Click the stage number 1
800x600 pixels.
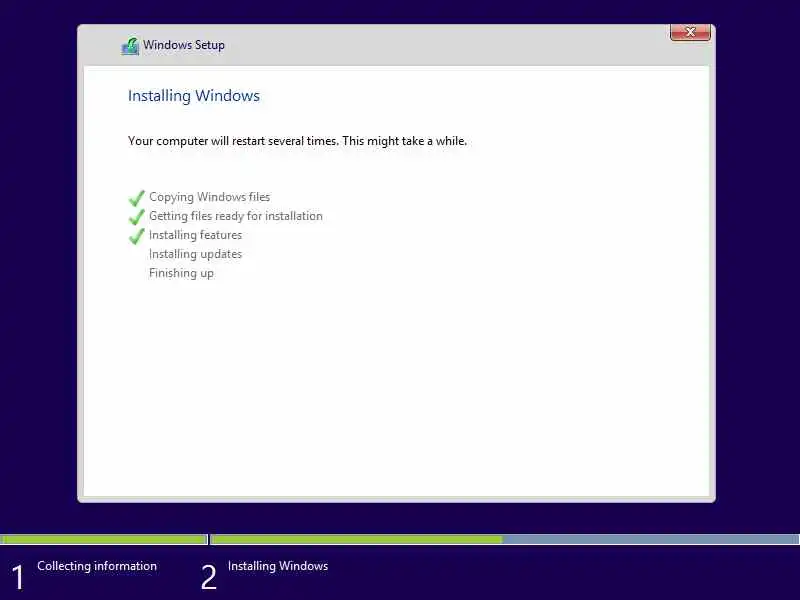click(x=18, y=578)
